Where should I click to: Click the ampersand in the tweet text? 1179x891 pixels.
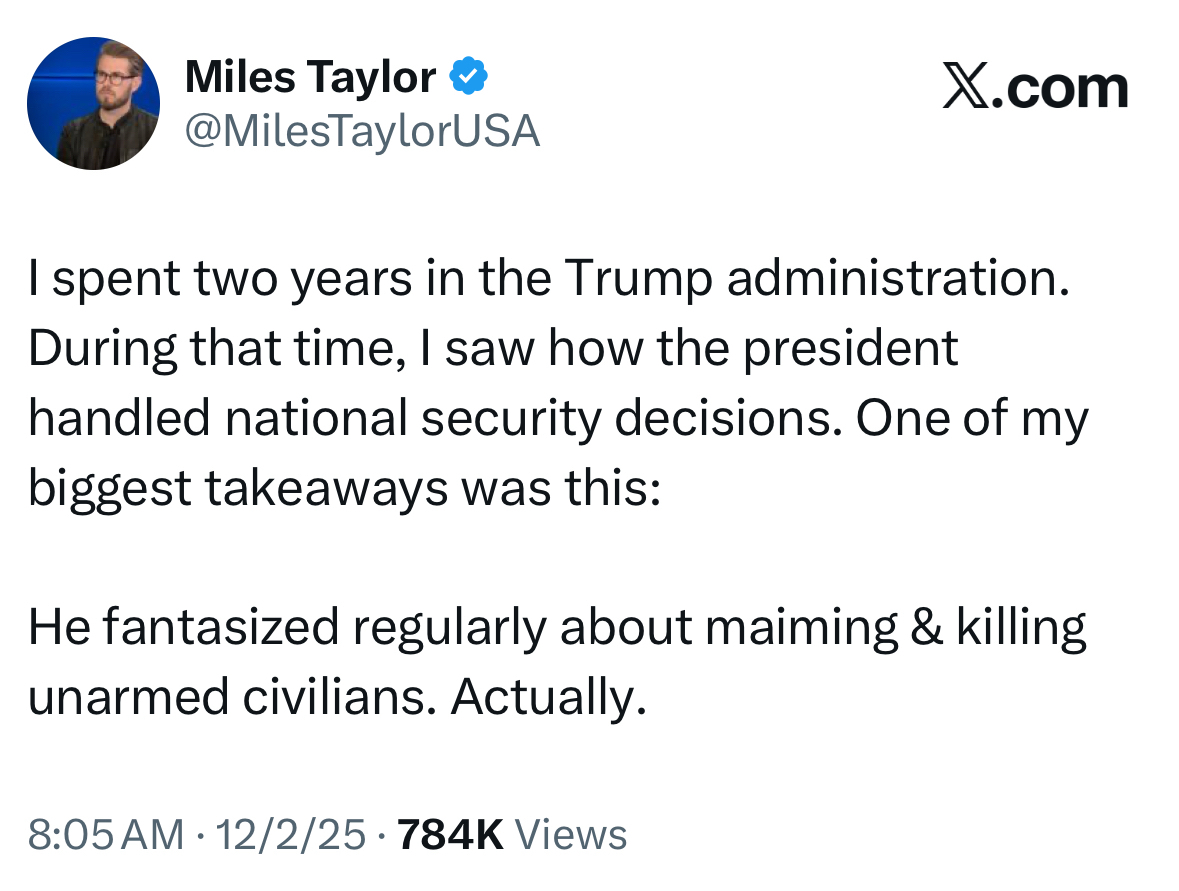(929, 627)
